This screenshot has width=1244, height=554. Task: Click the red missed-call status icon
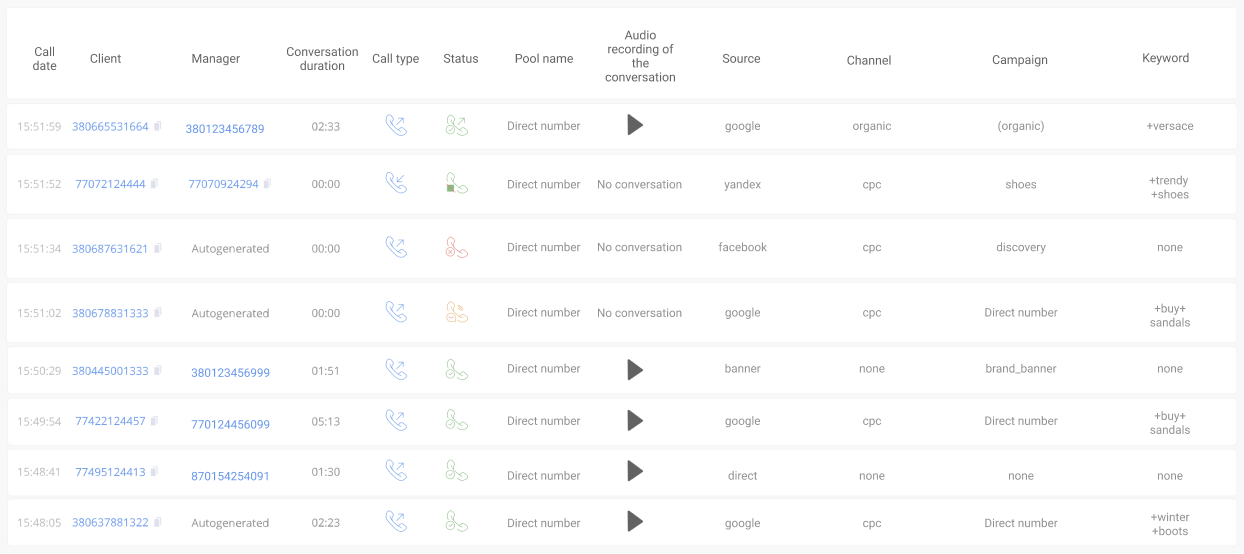click(x=456, y=248)
